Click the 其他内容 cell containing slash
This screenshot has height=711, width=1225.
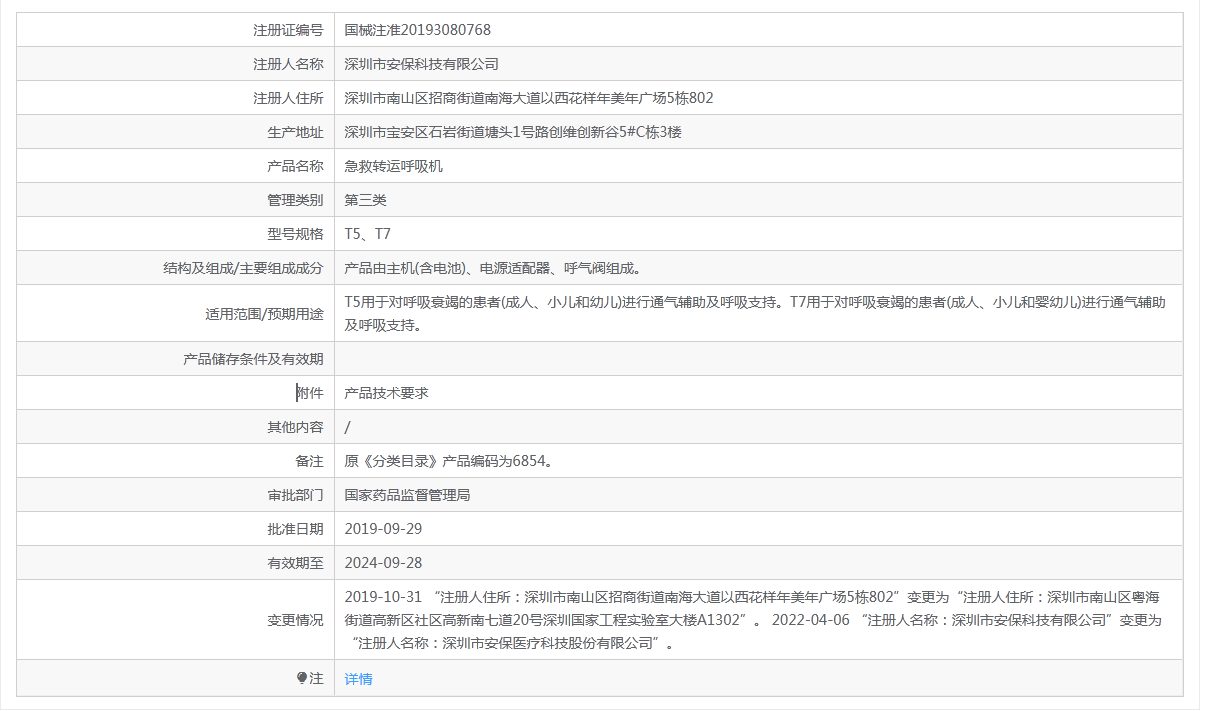coord(348,426)
